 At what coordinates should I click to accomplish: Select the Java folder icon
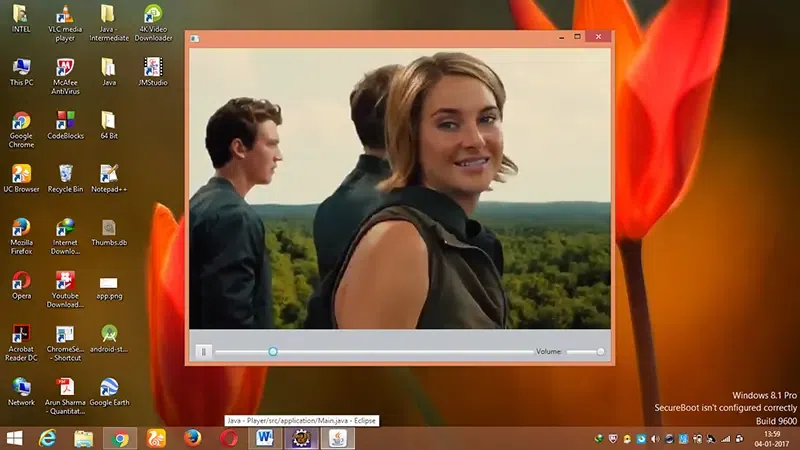pos(109,72)
